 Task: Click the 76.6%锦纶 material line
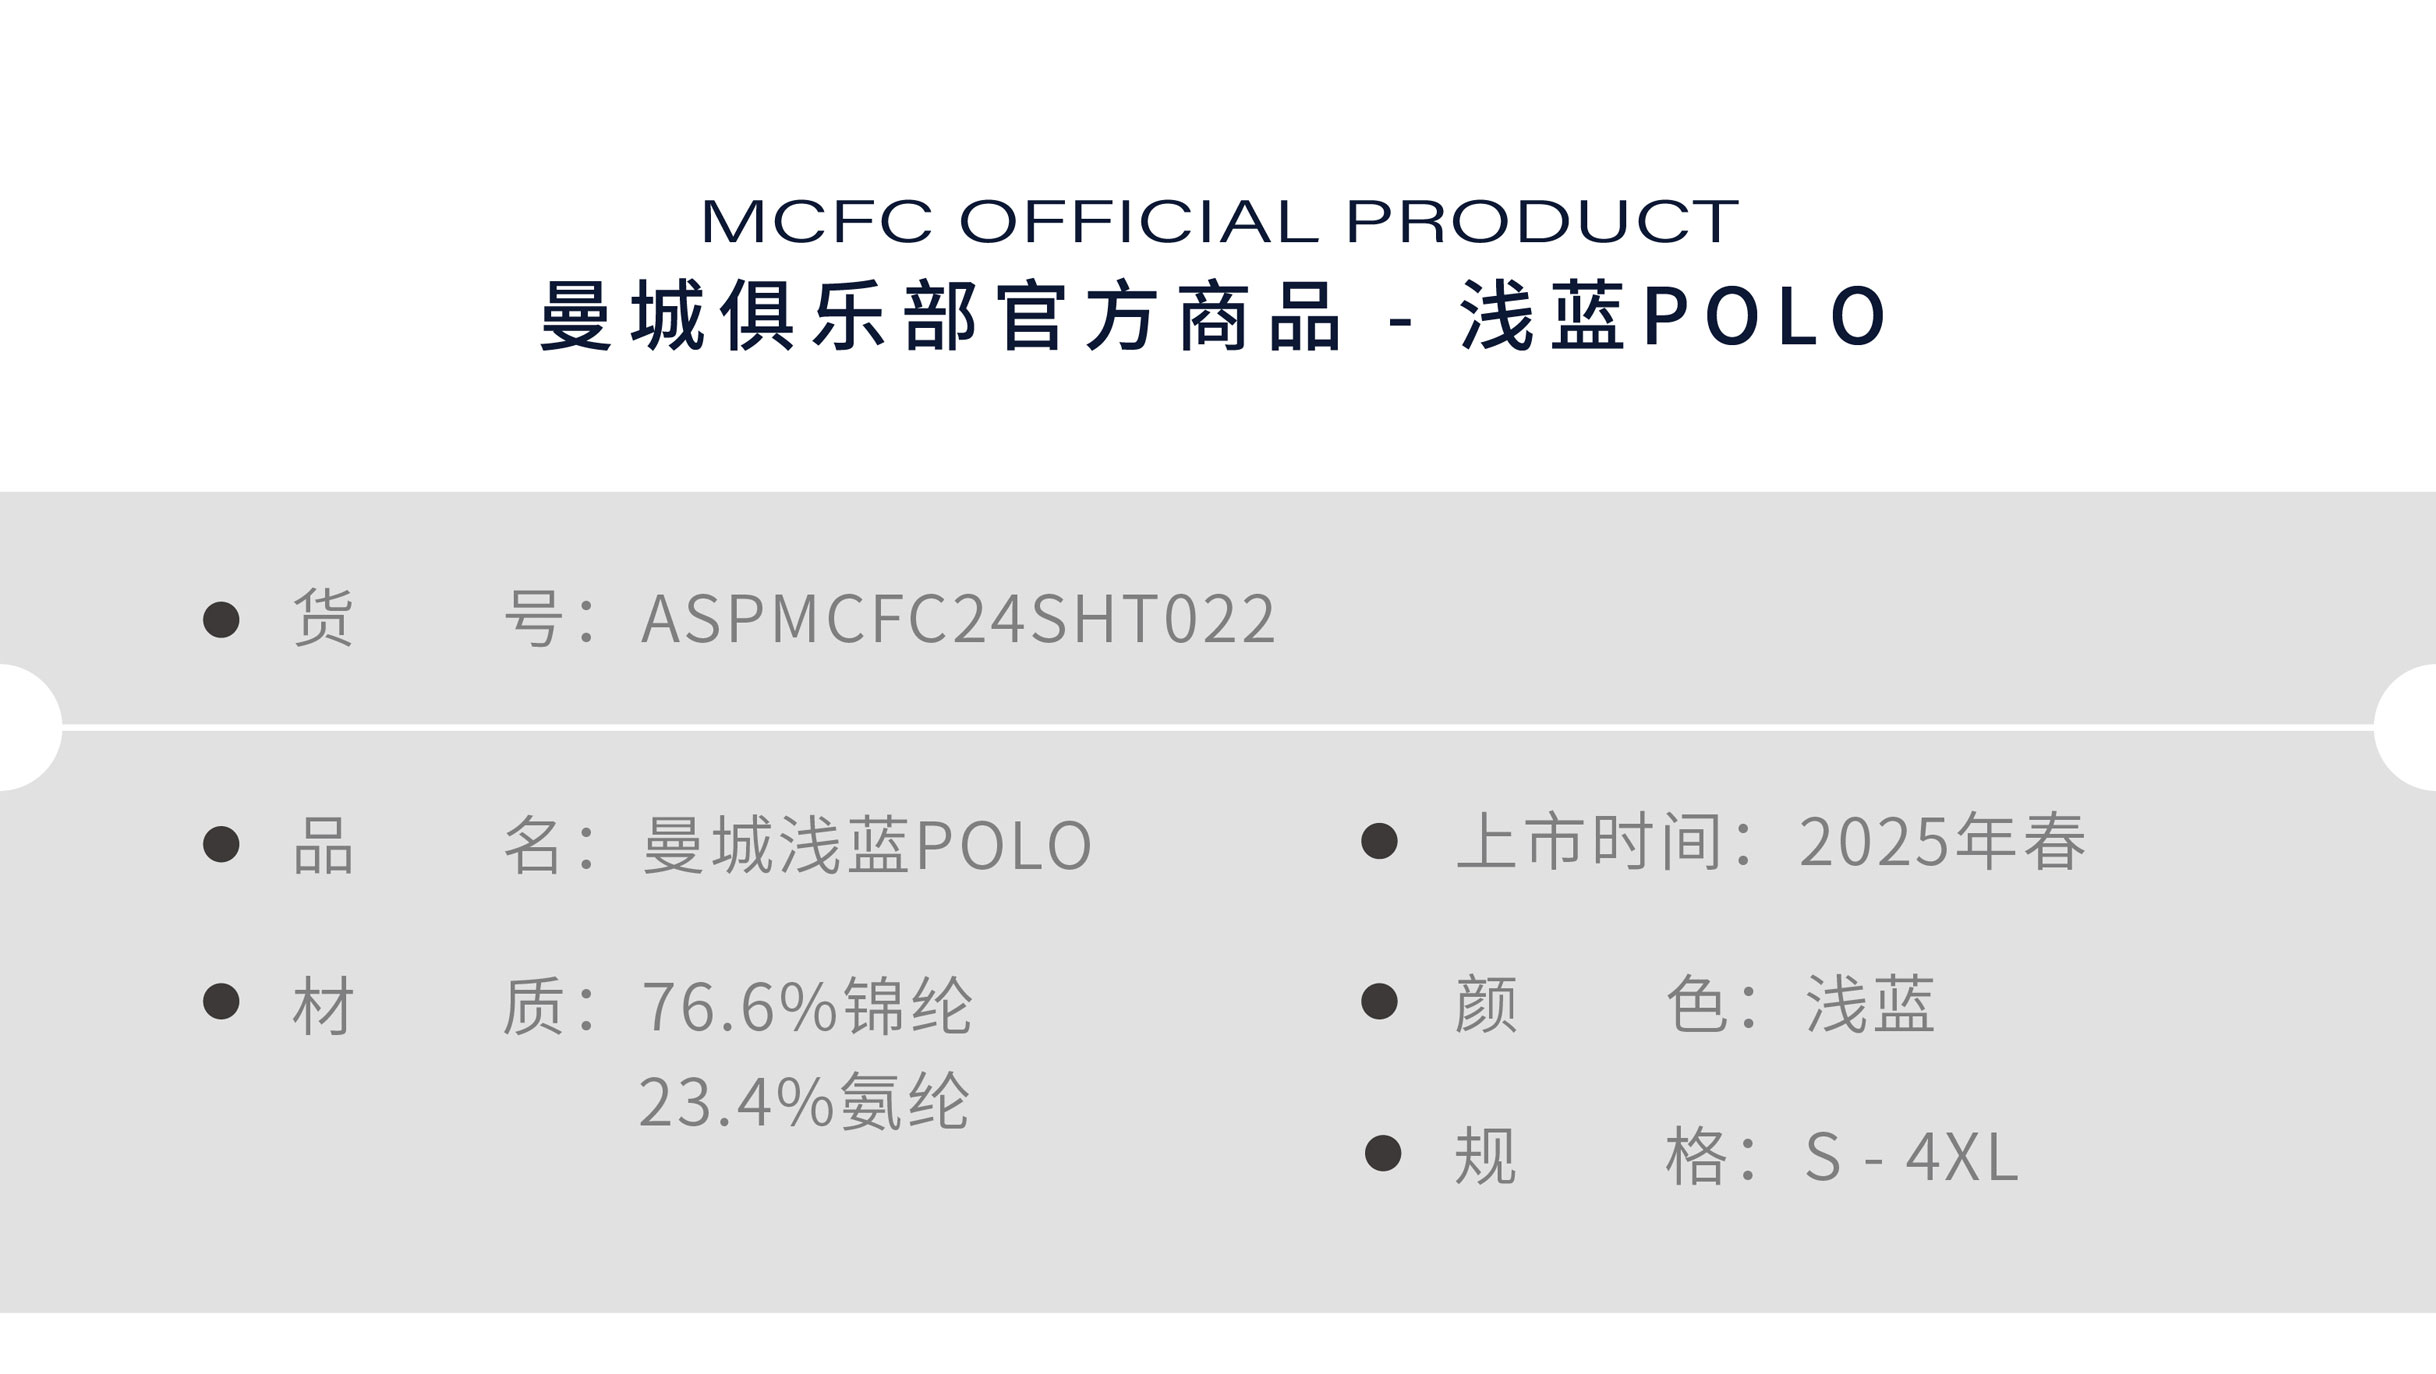(x=806, y=1005)
